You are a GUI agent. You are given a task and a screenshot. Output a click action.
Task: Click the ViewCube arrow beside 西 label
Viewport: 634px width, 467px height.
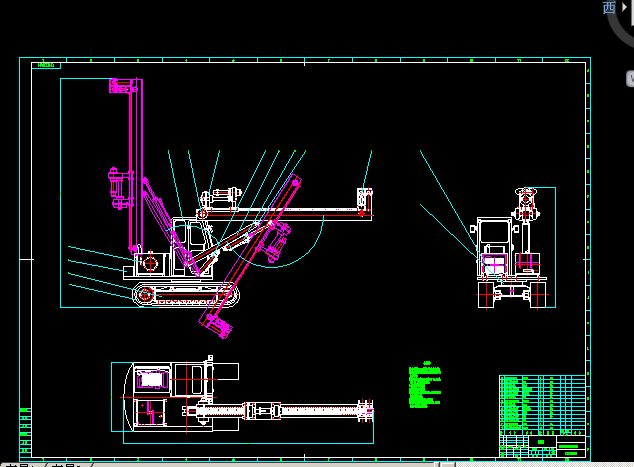[624, 7]
